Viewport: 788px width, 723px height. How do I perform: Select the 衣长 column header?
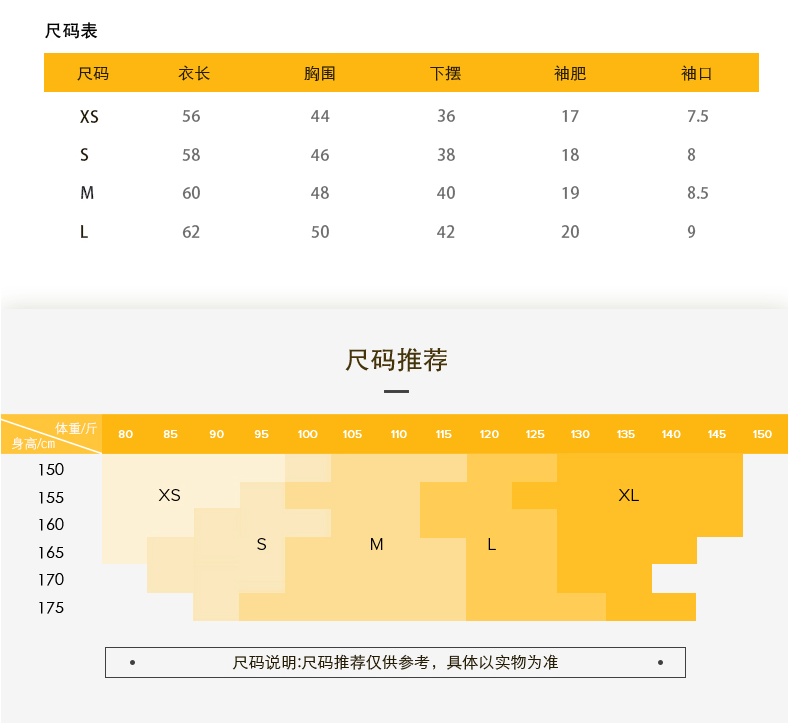pos(194,73)
